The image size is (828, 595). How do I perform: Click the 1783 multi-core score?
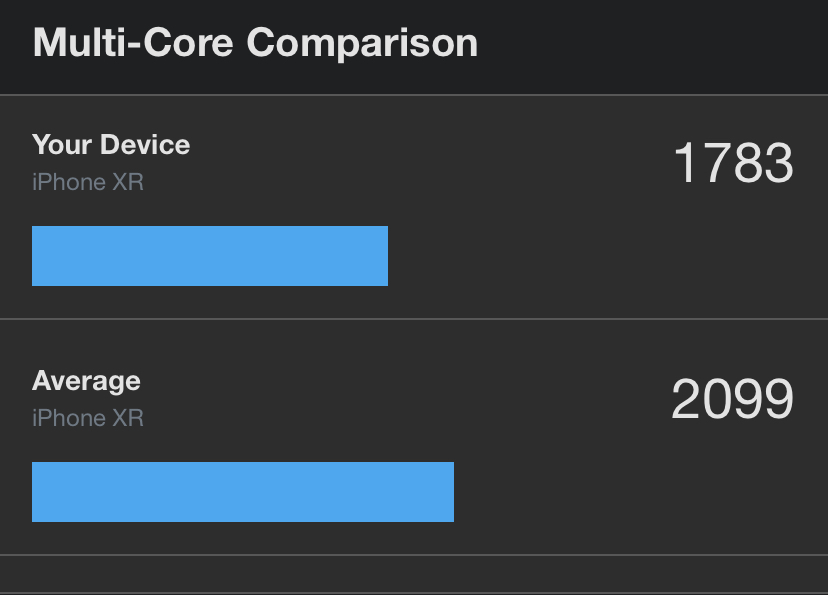[733, 163]
